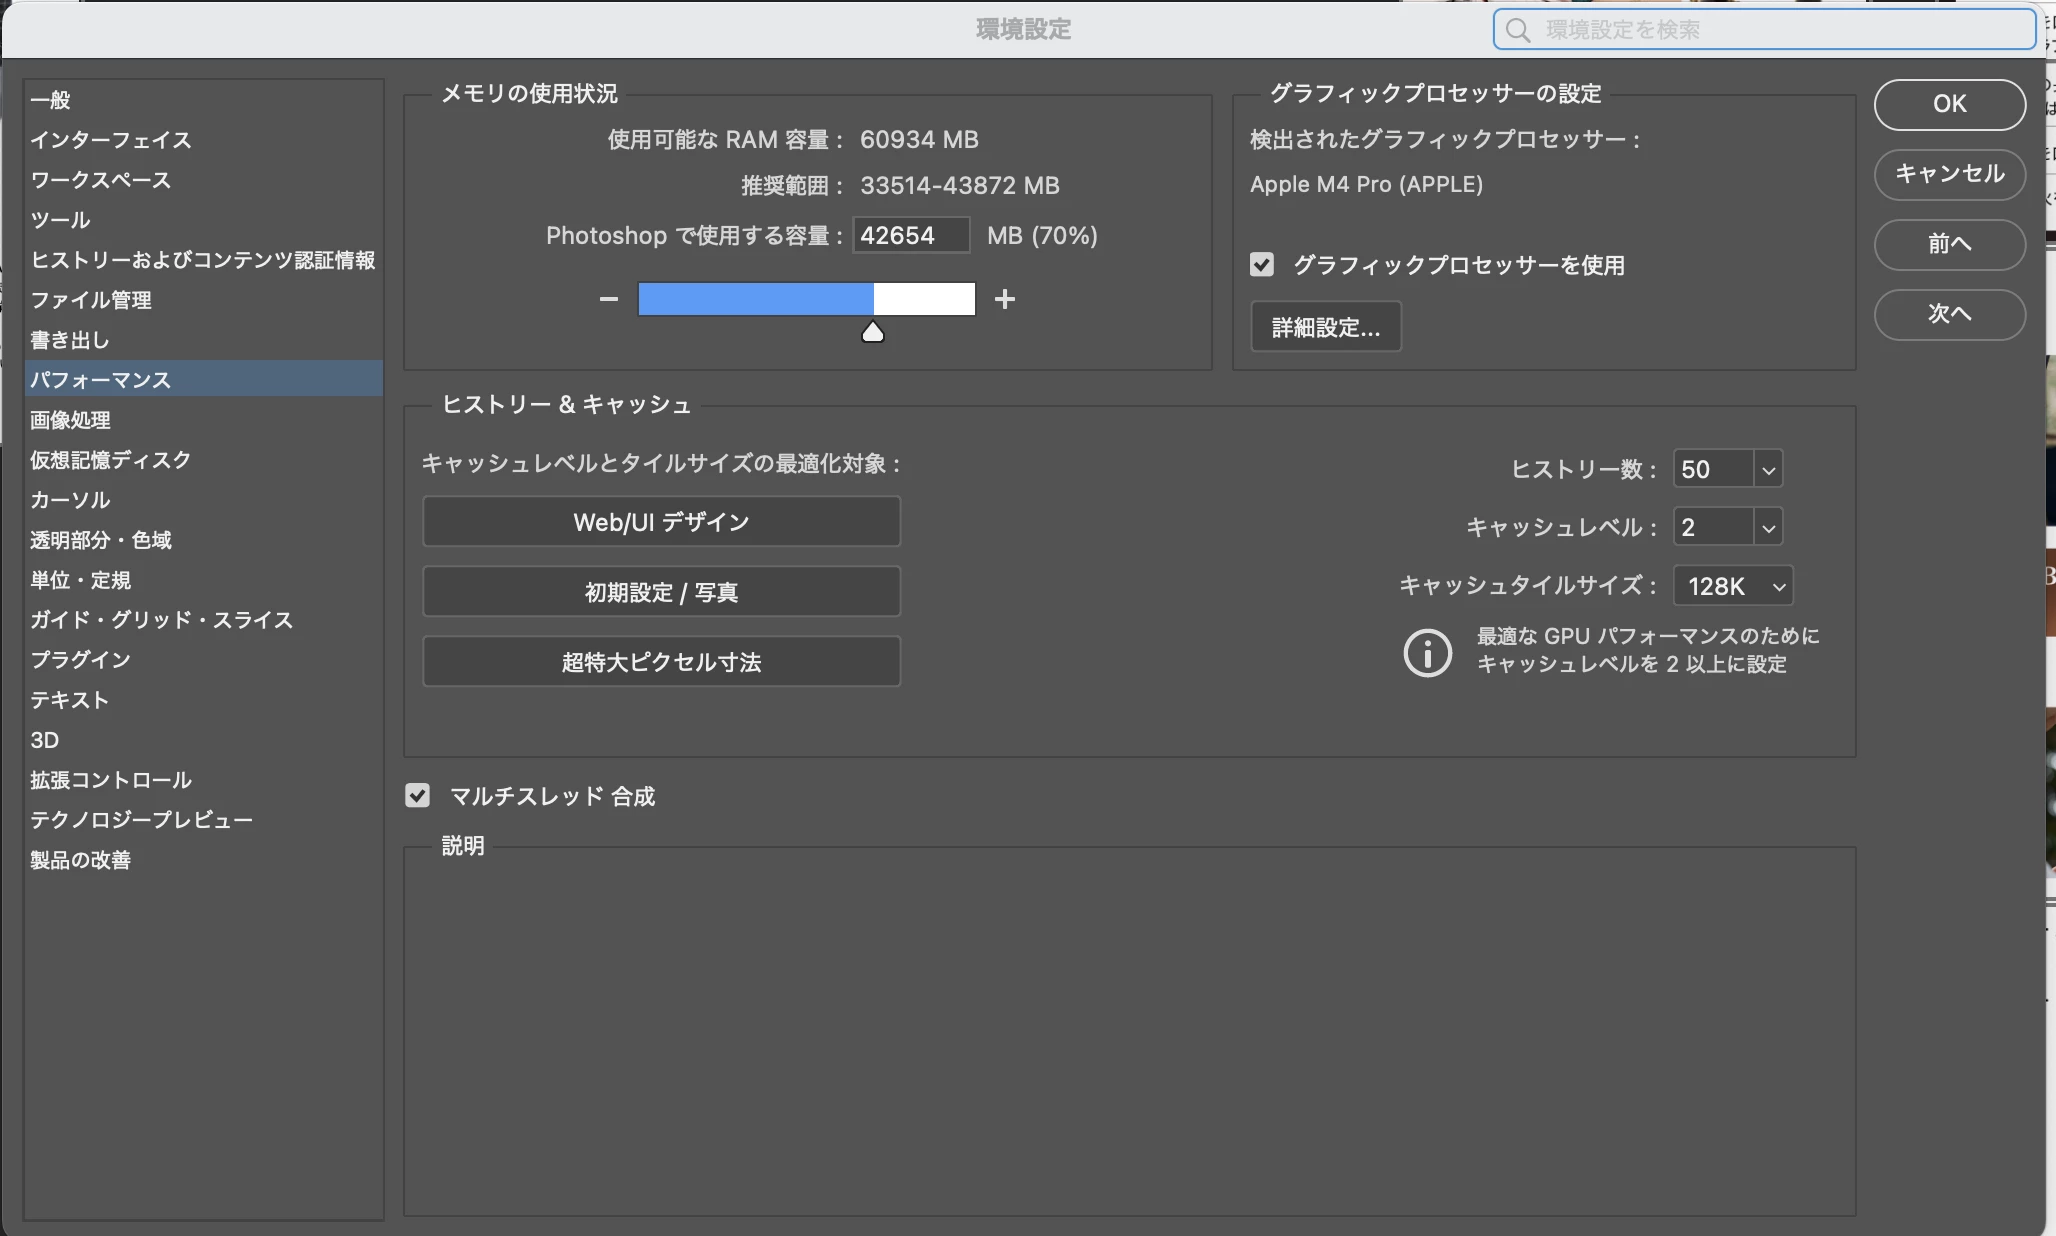Viewport: 2056px width, 1236px height.
Task: Switch to 仮想記憶ディスク category
Action: tap(110, 460)
